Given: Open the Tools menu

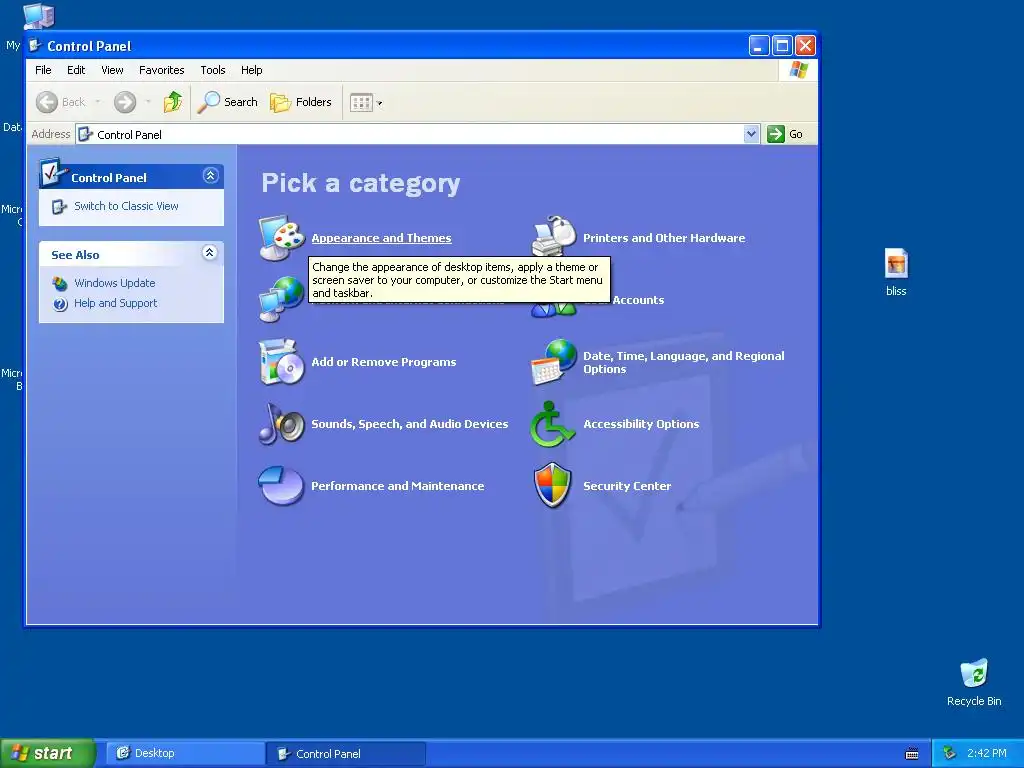Looking at the screenshot, I should (x=213, y=70).
